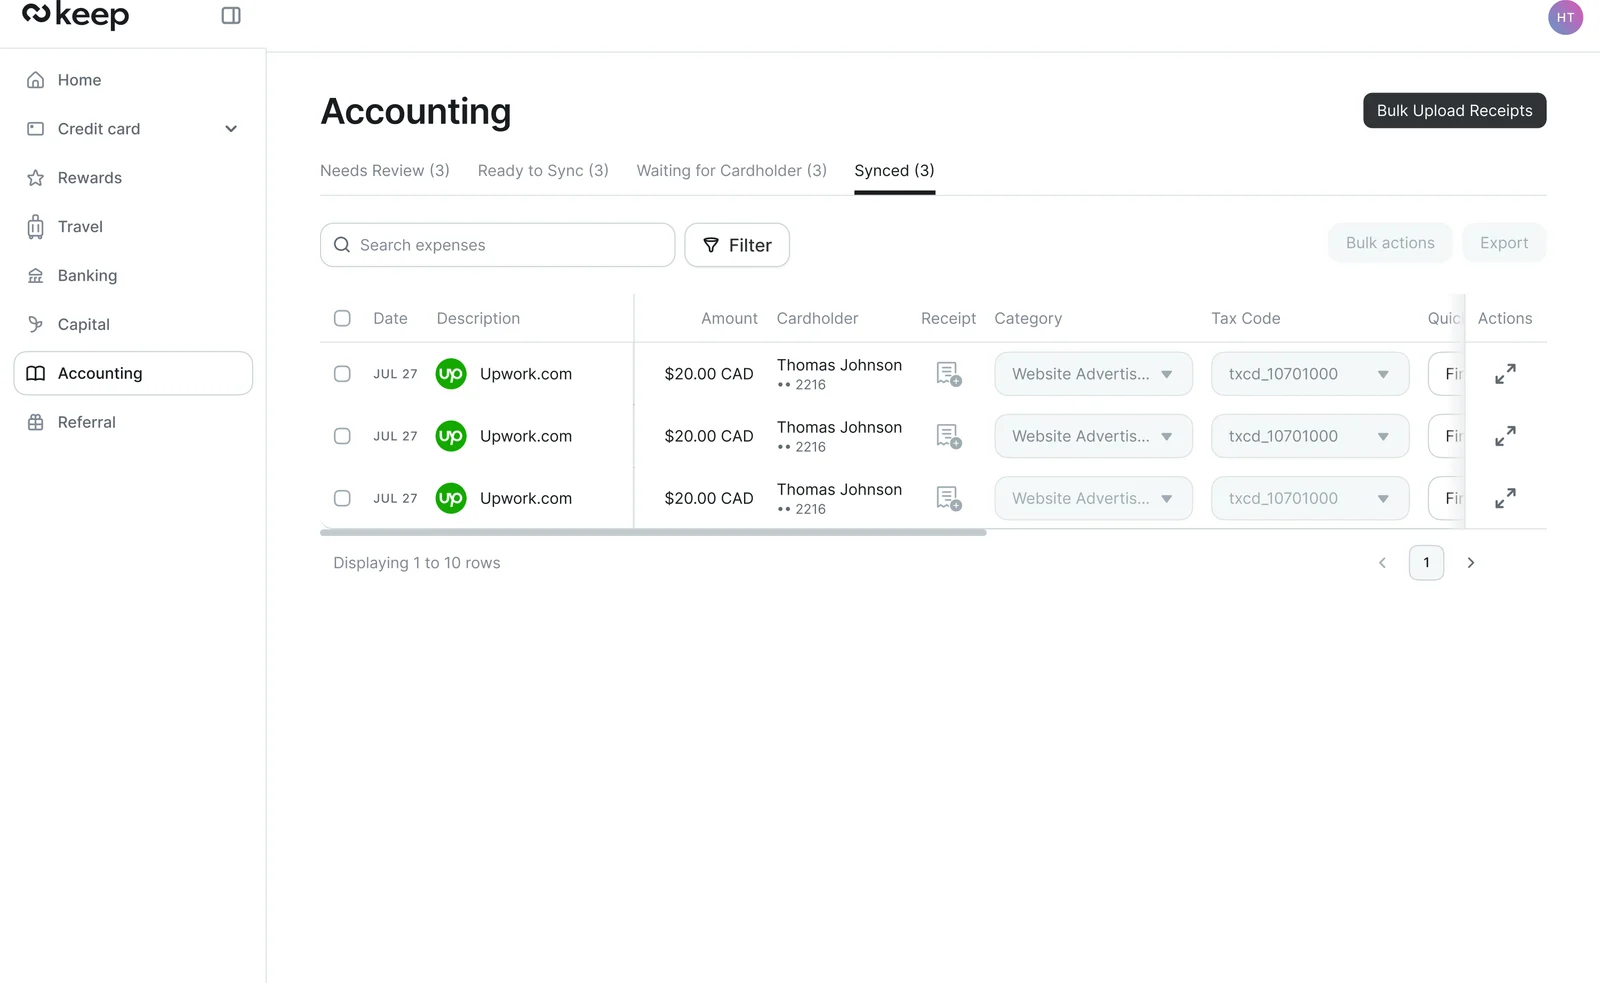
Task: Click the Travel luggage icon
Action: [36, 227]
